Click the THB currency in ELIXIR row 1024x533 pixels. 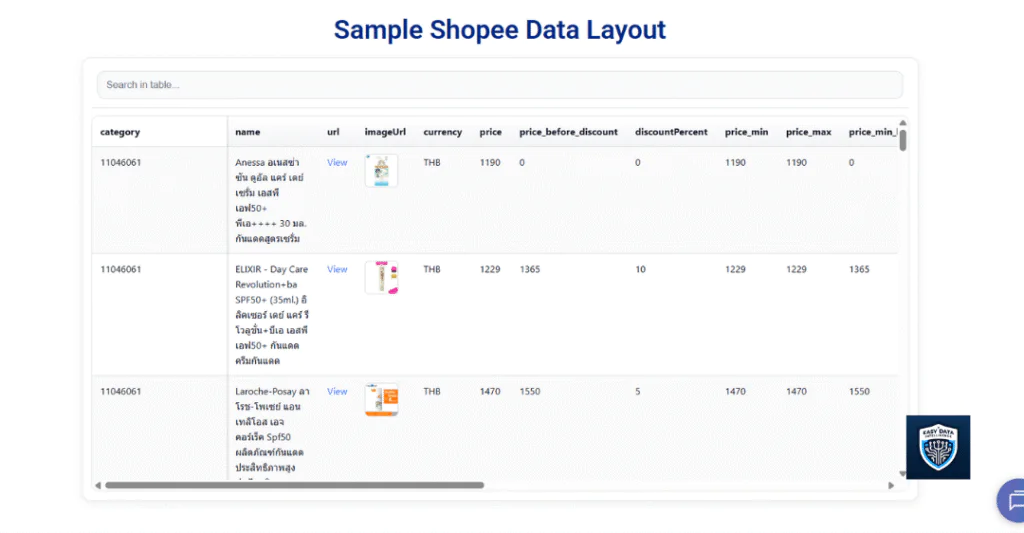pyautogui.click(x=432, y=269)
